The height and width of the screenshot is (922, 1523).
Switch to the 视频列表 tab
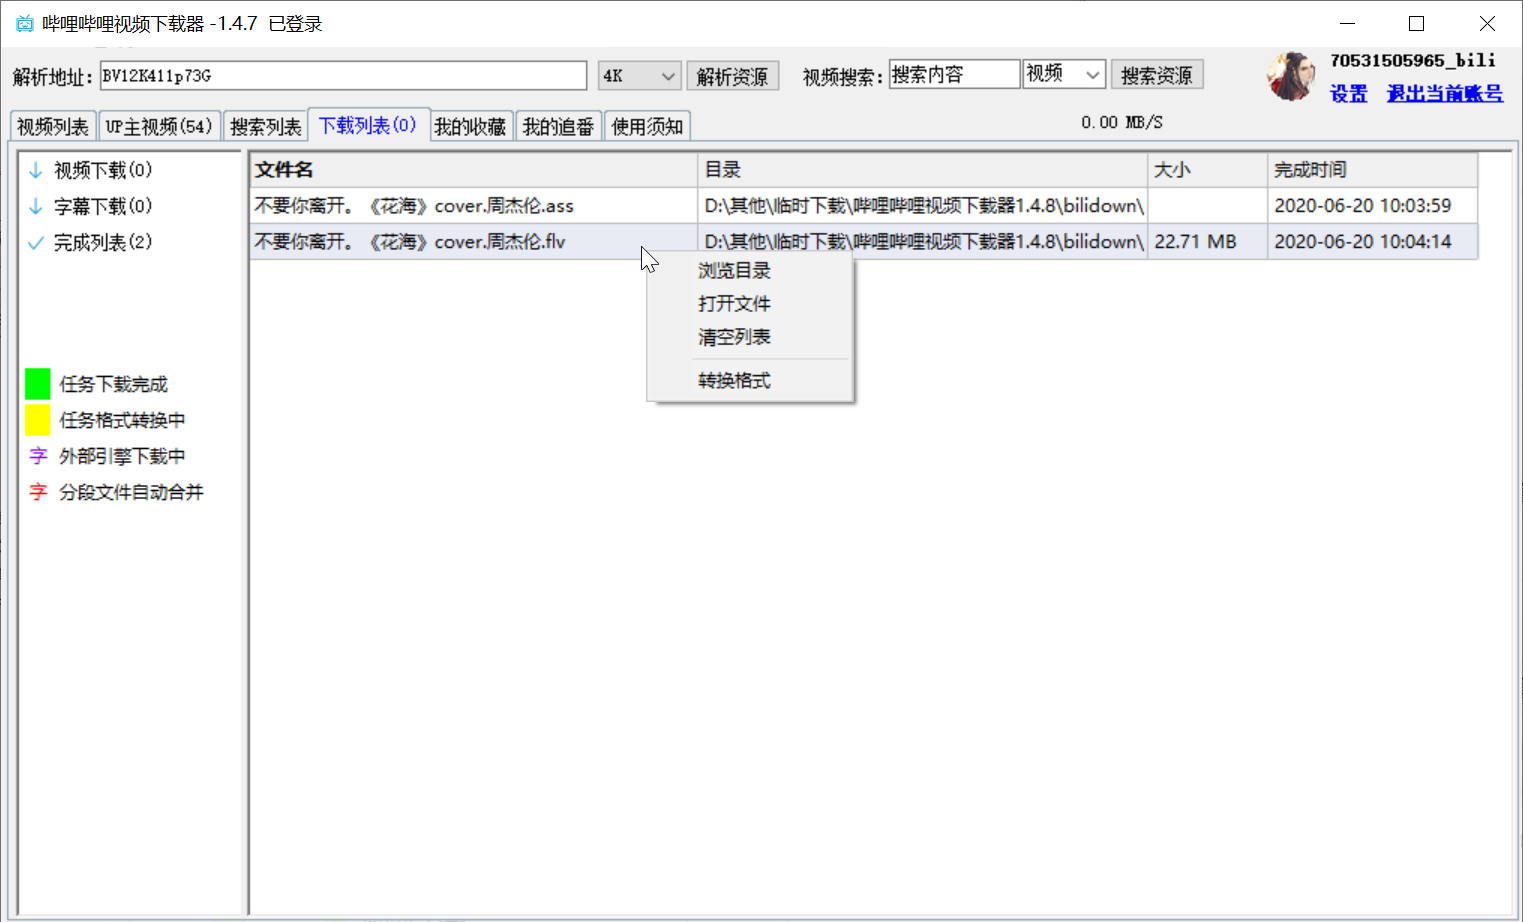[53, 127]
